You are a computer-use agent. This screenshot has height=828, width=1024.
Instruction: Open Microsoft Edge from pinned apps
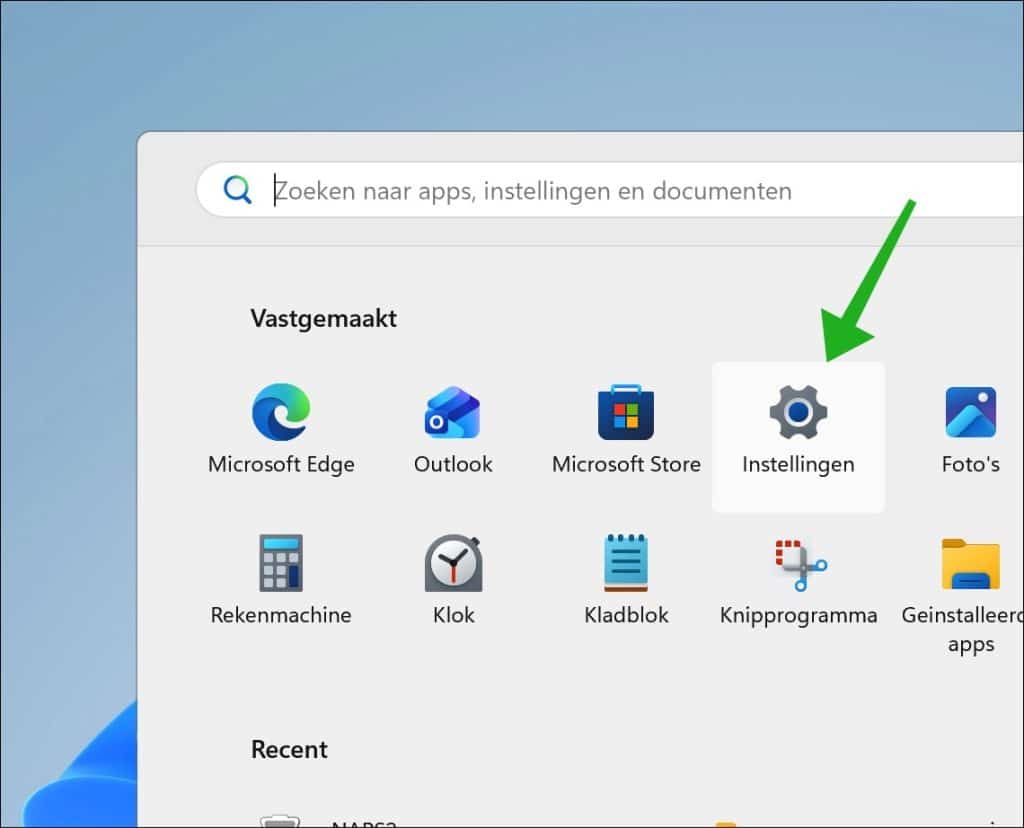281,429
